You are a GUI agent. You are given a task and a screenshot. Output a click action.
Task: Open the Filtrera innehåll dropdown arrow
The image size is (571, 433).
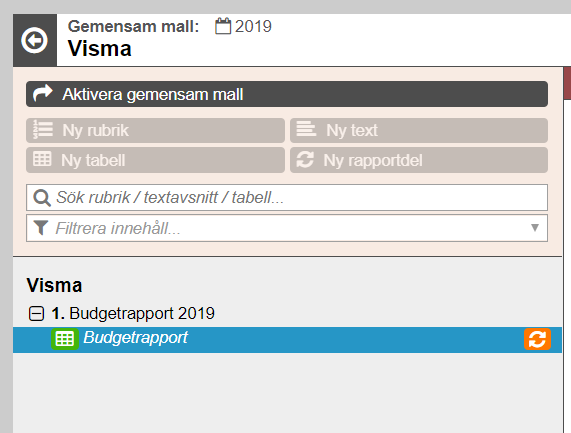tap(535, 228)
